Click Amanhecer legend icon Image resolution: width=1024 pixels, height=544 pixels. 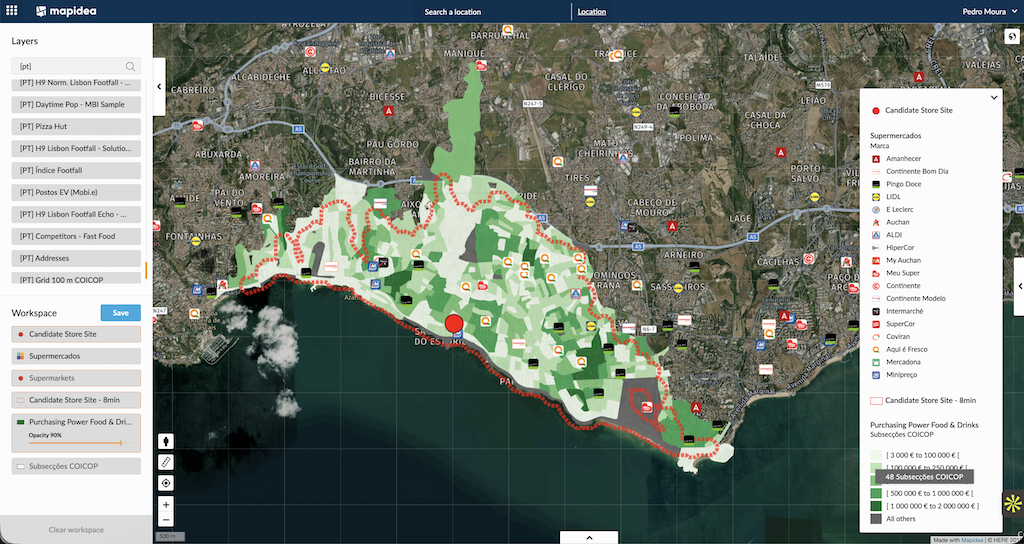[876, 159]
